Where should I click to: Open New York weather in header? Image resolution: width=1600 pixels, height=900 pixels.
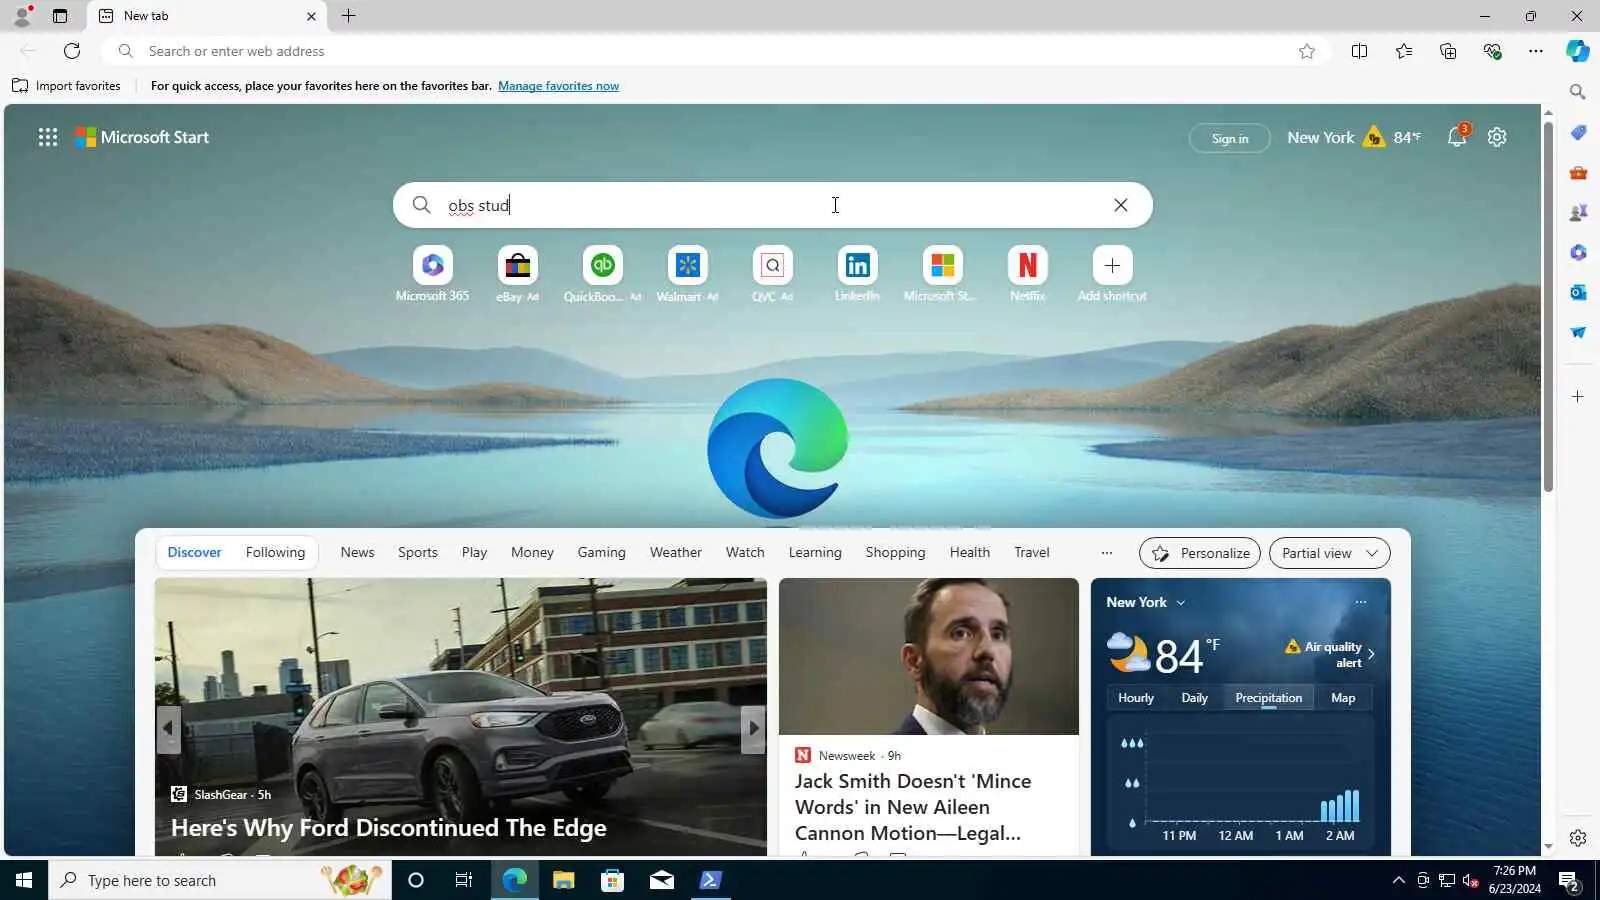pos(1354,137)
